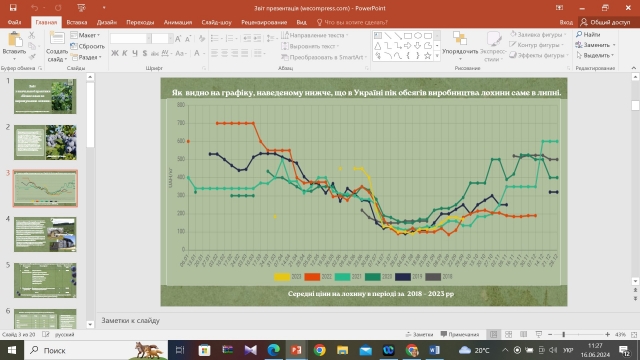The height and width of the screenshot is (360, 640).
Task: Start slideshow from status bar icon
Action: [539, 334]
